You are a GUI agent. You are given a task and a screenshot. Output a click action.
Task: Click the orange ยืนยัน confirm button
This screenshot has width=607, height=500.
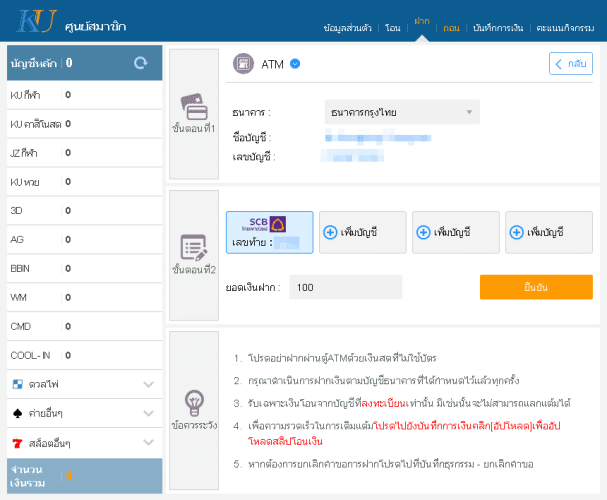click(x=536, y=287)
